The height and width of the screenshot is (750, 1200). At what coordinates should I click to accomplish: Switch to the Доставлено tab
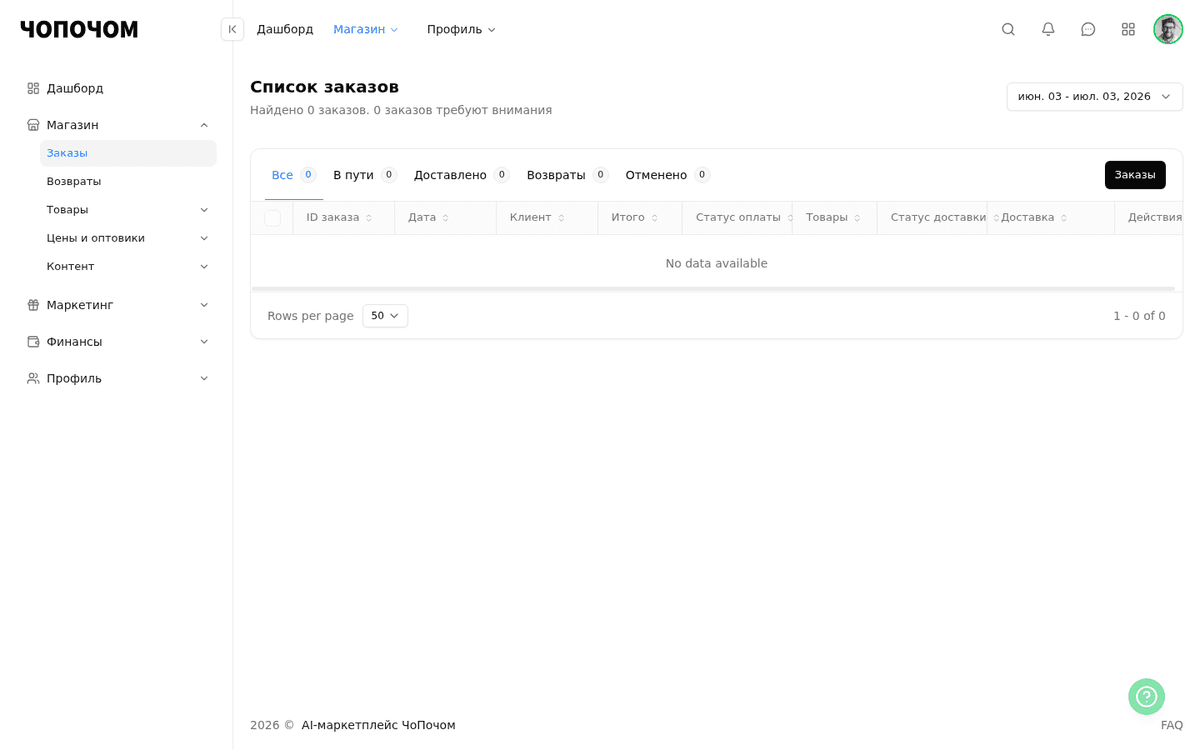click(x=462, y=175)
